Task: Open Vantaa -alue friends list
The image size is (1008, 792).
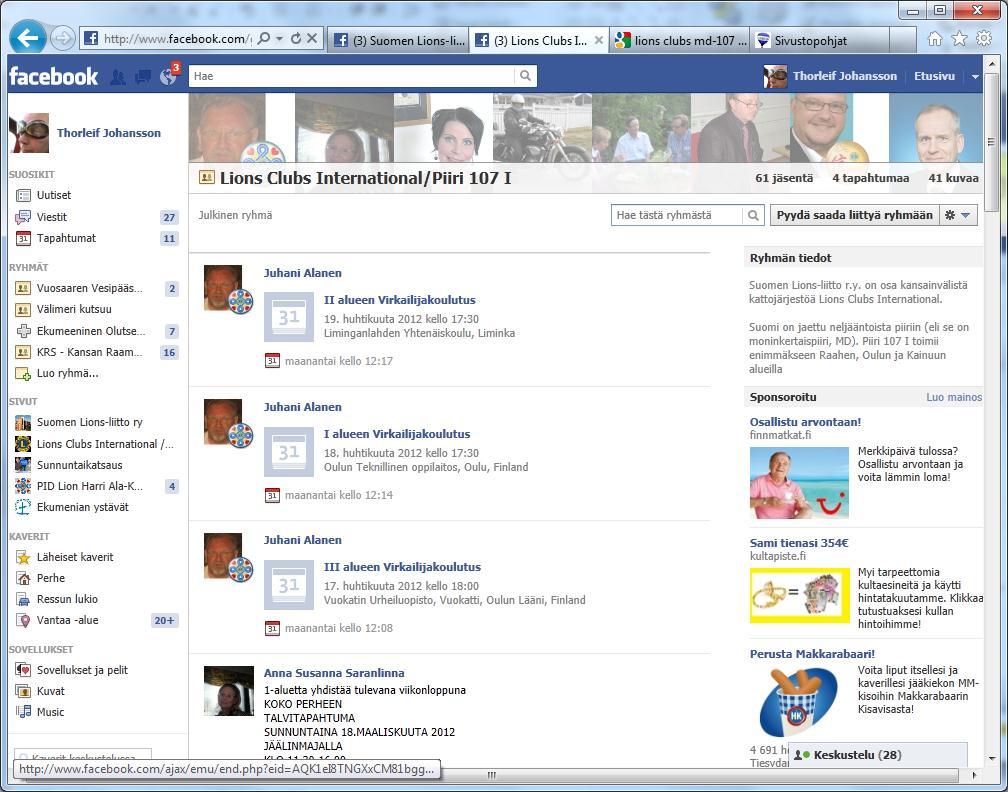Action: pyautogui.click(x=68, y=620)
